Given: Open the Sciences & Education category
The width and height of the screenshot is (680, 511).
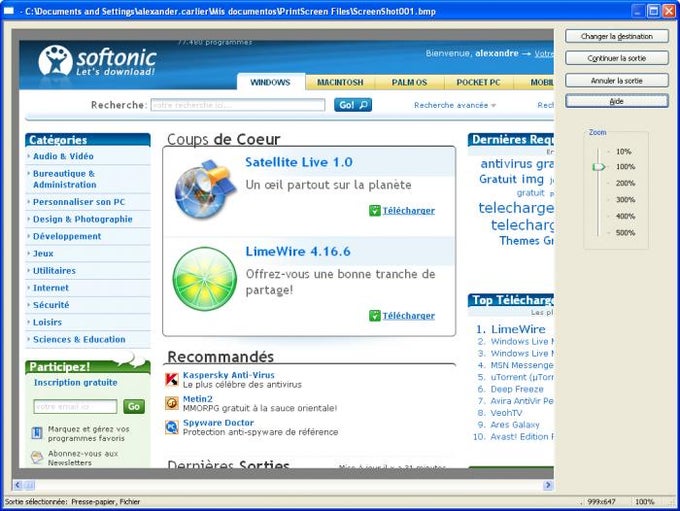Looking at the screenshot, I should coord(79,340).
